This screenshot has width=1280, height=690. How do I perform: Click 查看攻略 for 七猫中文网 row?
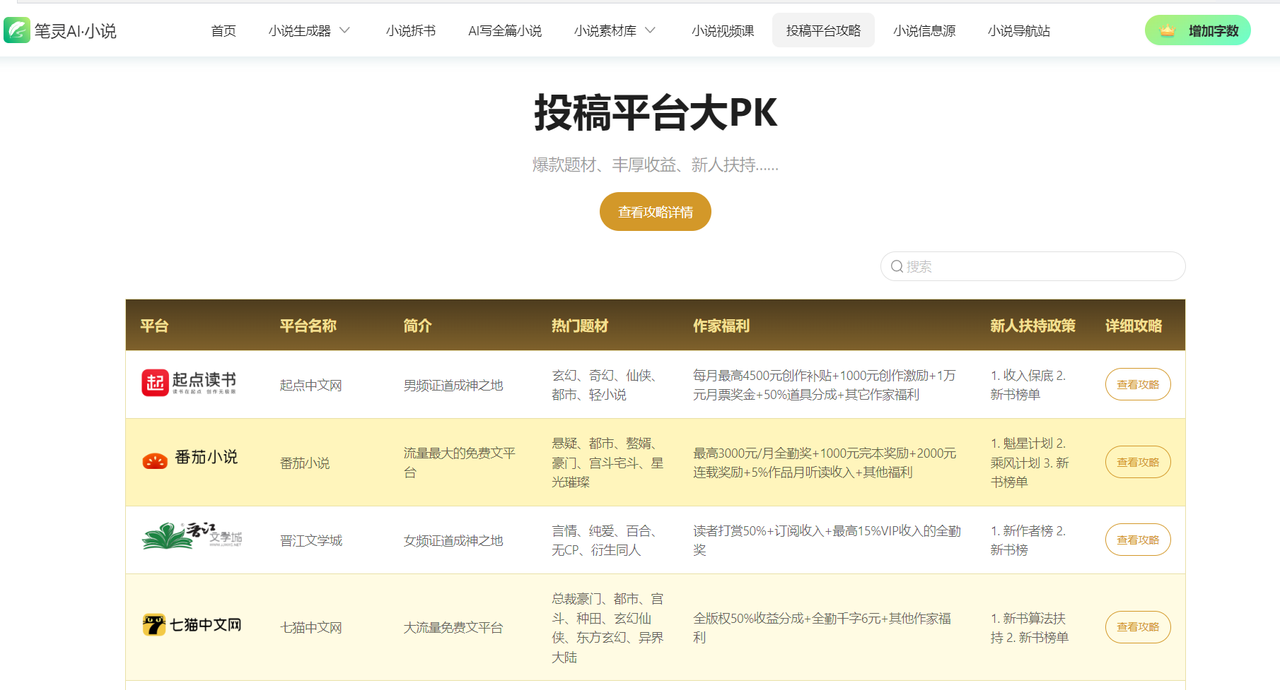[x=1138, y=627]
